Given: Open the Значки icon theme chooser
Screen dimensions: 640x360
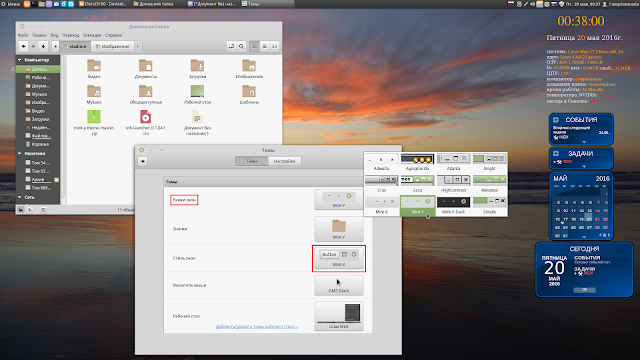Looking at the screenshot, I should click(x=339, y=229).
